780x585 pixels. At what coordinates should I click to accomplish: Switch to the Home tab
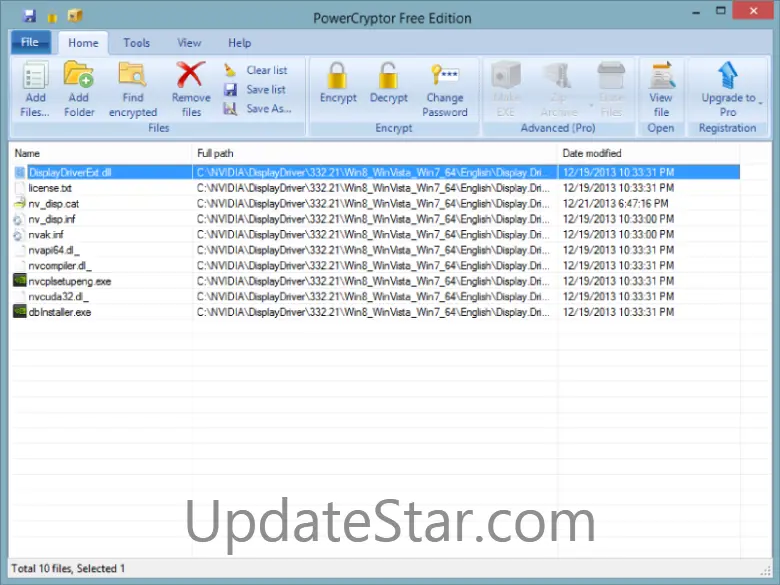(x=83, y=43)
